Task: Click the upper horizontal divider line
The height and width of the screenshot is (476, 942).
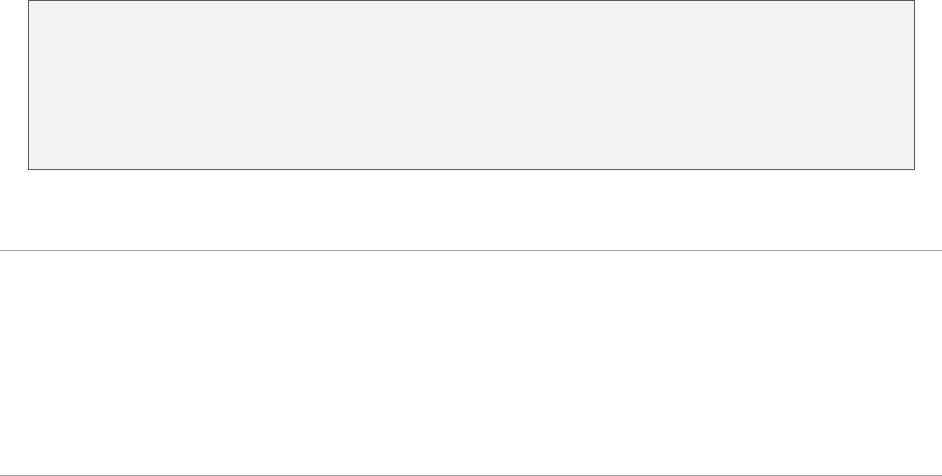Action: click(x=471, y=250)
